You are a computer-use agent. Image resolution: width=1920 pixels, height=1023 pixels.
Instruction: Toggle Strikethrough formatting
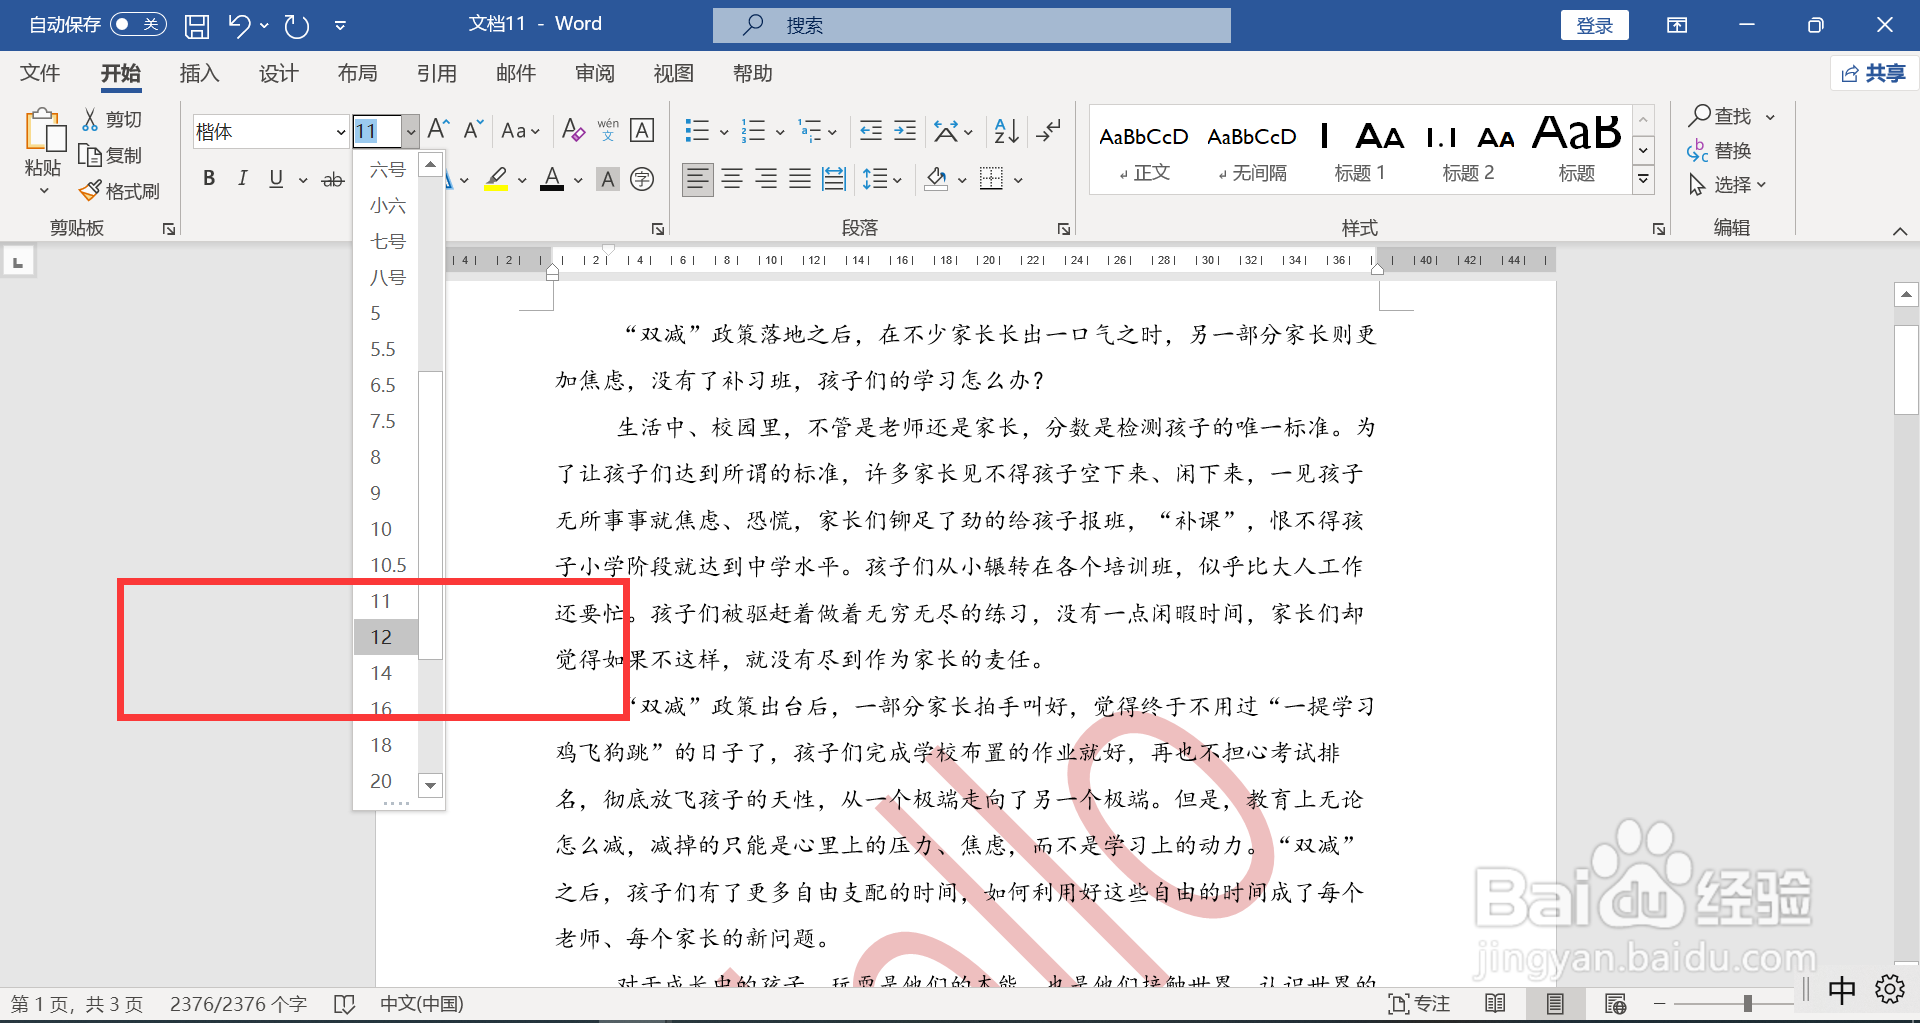pos(333,179)
